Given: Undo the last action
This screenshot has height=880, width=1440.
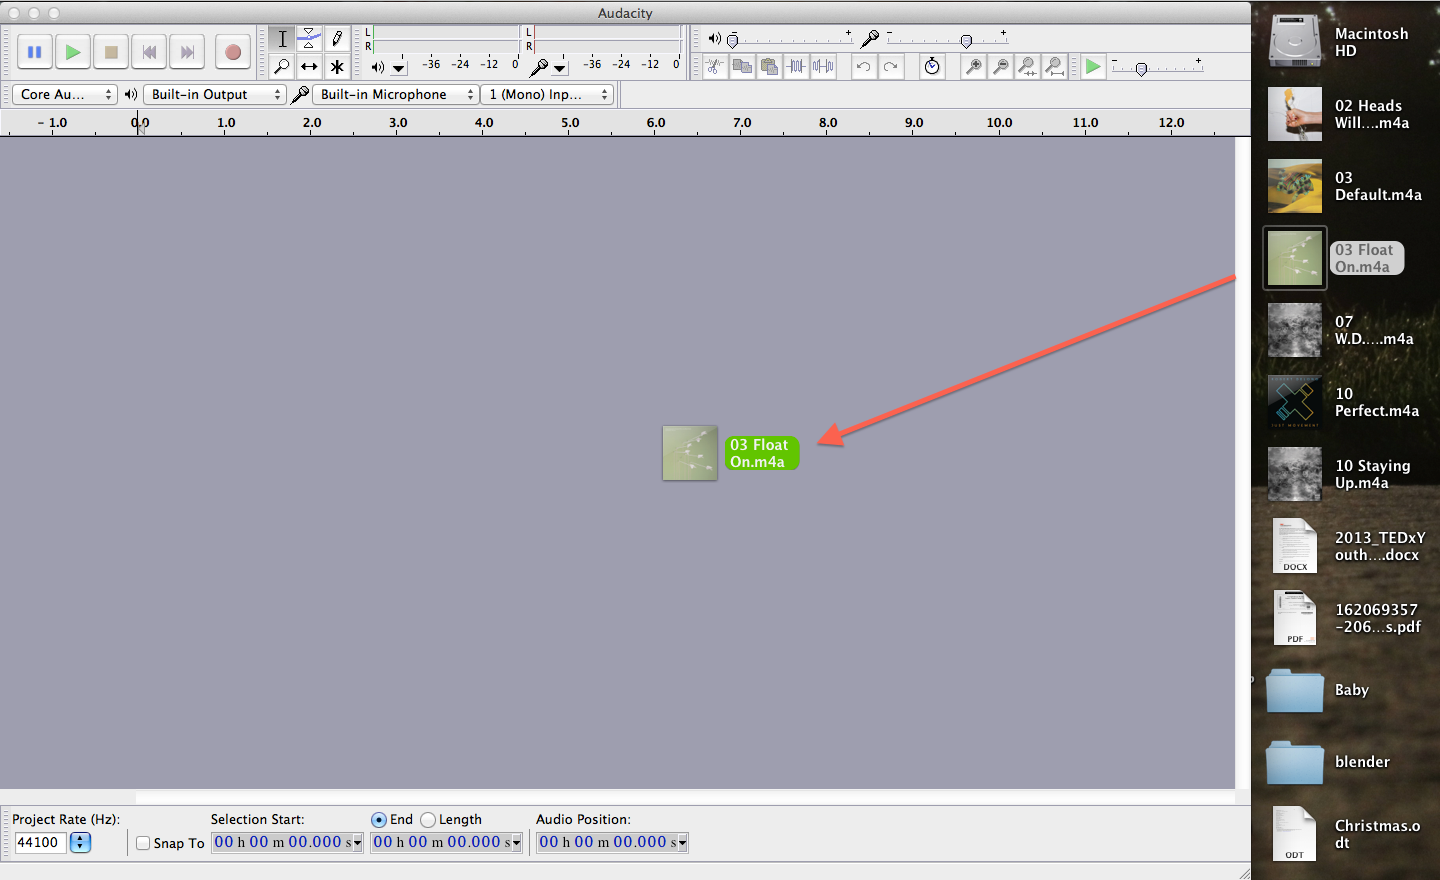Looking at the screenshot, I should (x=863, y=67).
